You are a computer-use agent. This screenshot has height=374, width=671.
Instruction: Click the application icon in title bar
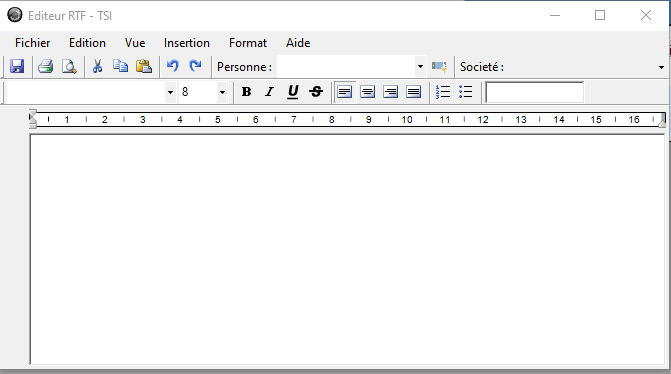pos(15,15)
